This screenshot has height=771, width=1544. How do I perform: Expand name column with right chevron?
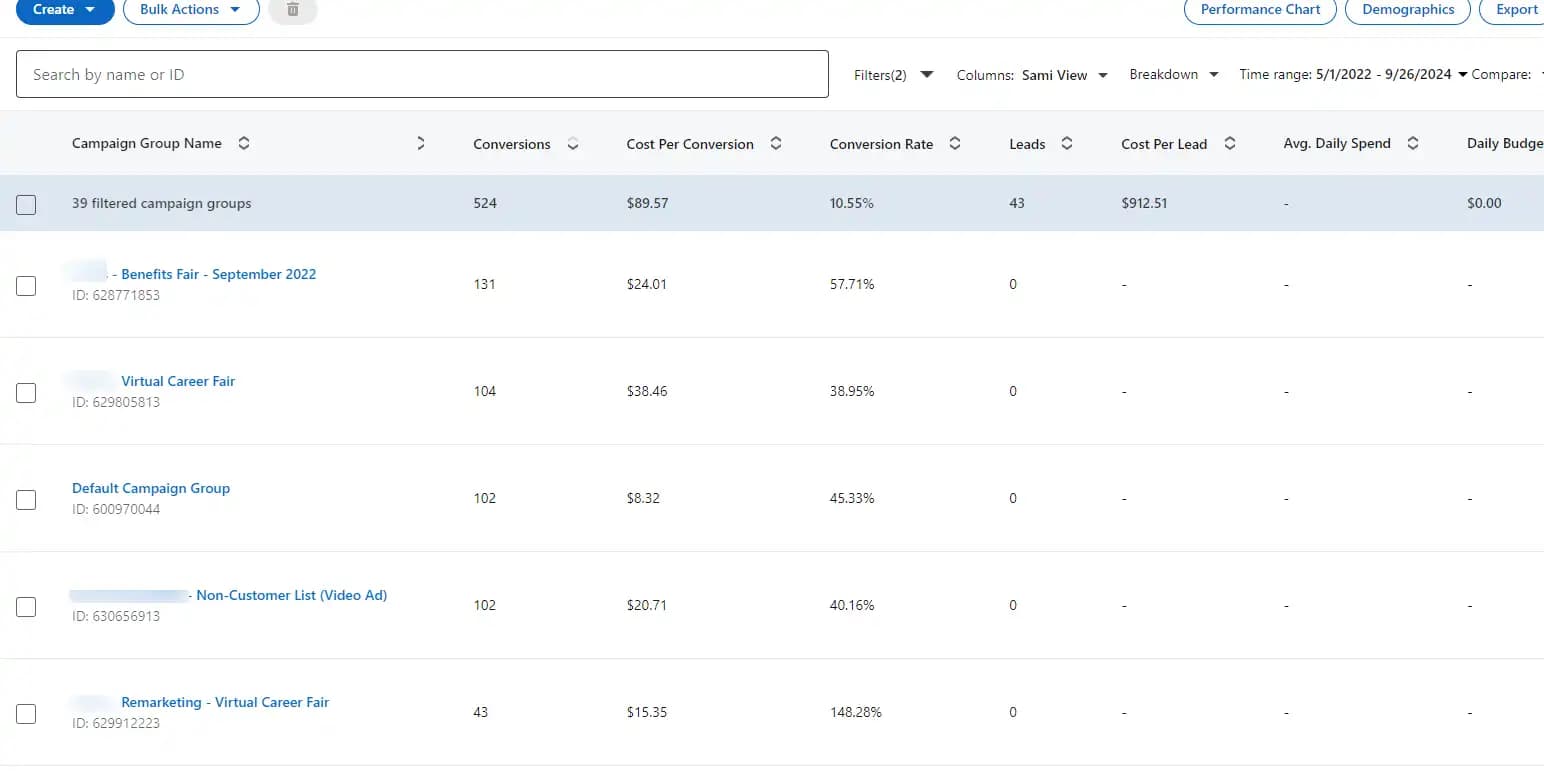(x=421, y=144)
